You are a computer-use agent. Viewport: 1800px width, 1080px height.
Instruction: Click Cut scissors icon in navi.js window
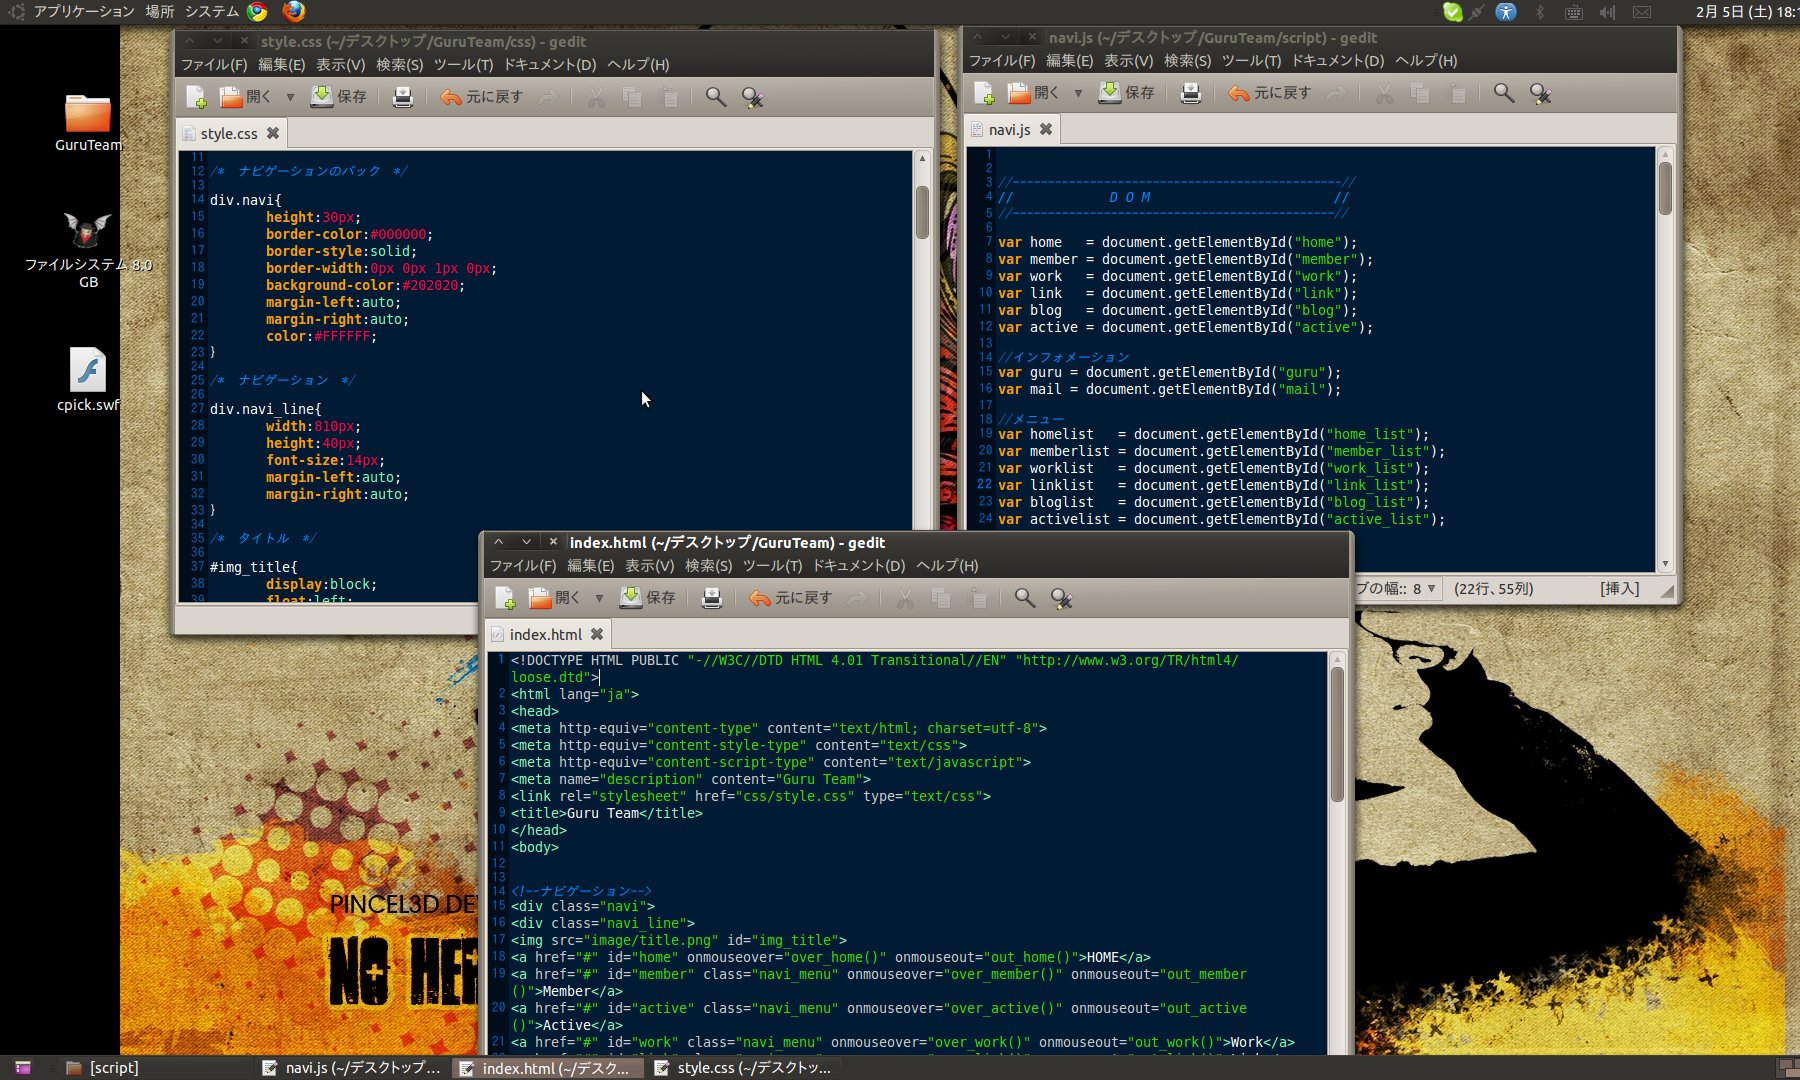click(1384, 93)
